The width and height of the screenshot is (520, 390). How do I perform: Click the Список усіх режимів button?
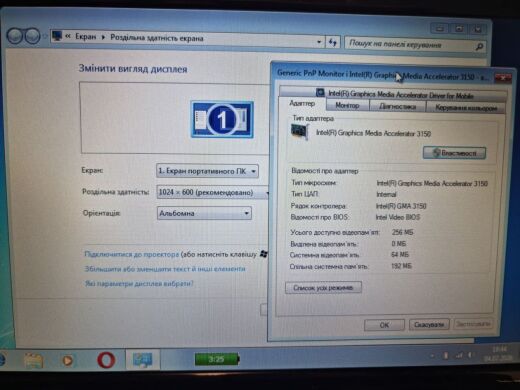323,287
